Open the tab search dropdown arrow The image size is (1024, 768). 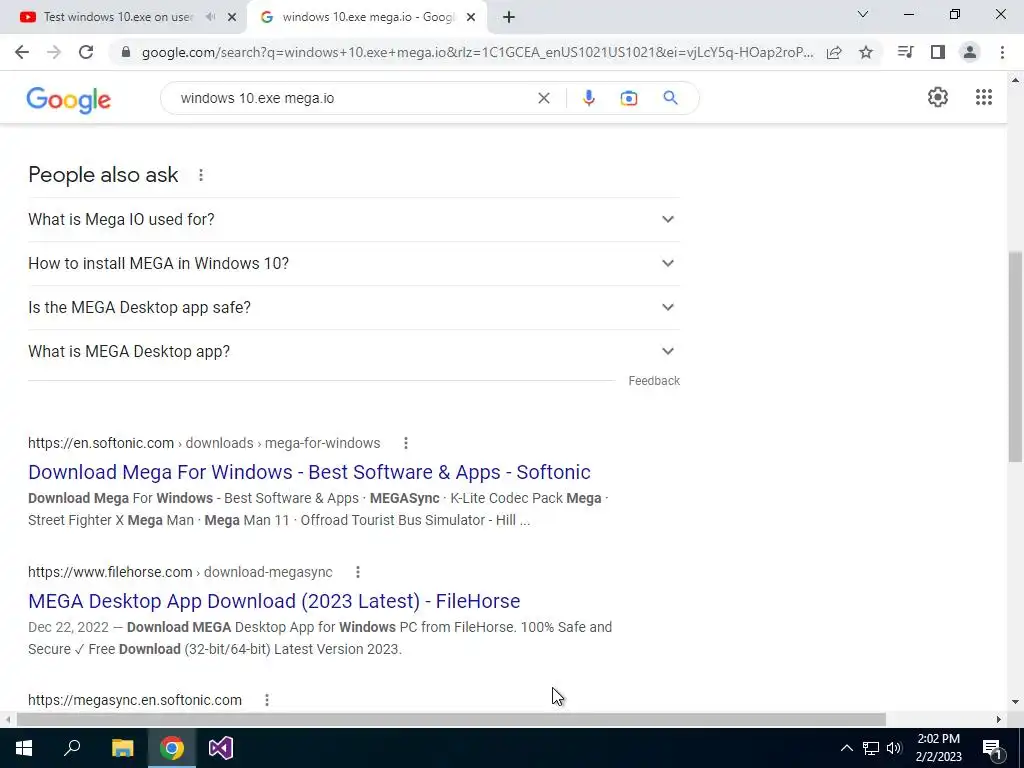coord(863,14)
